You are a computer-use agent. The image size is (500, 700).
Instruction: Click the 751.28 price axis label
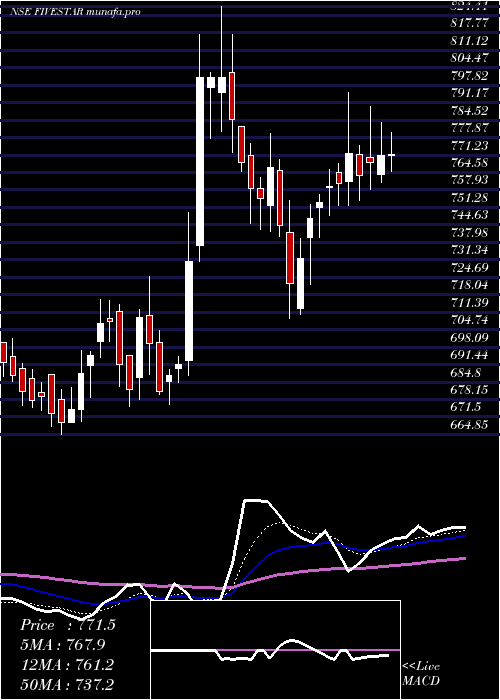point(469,197)
